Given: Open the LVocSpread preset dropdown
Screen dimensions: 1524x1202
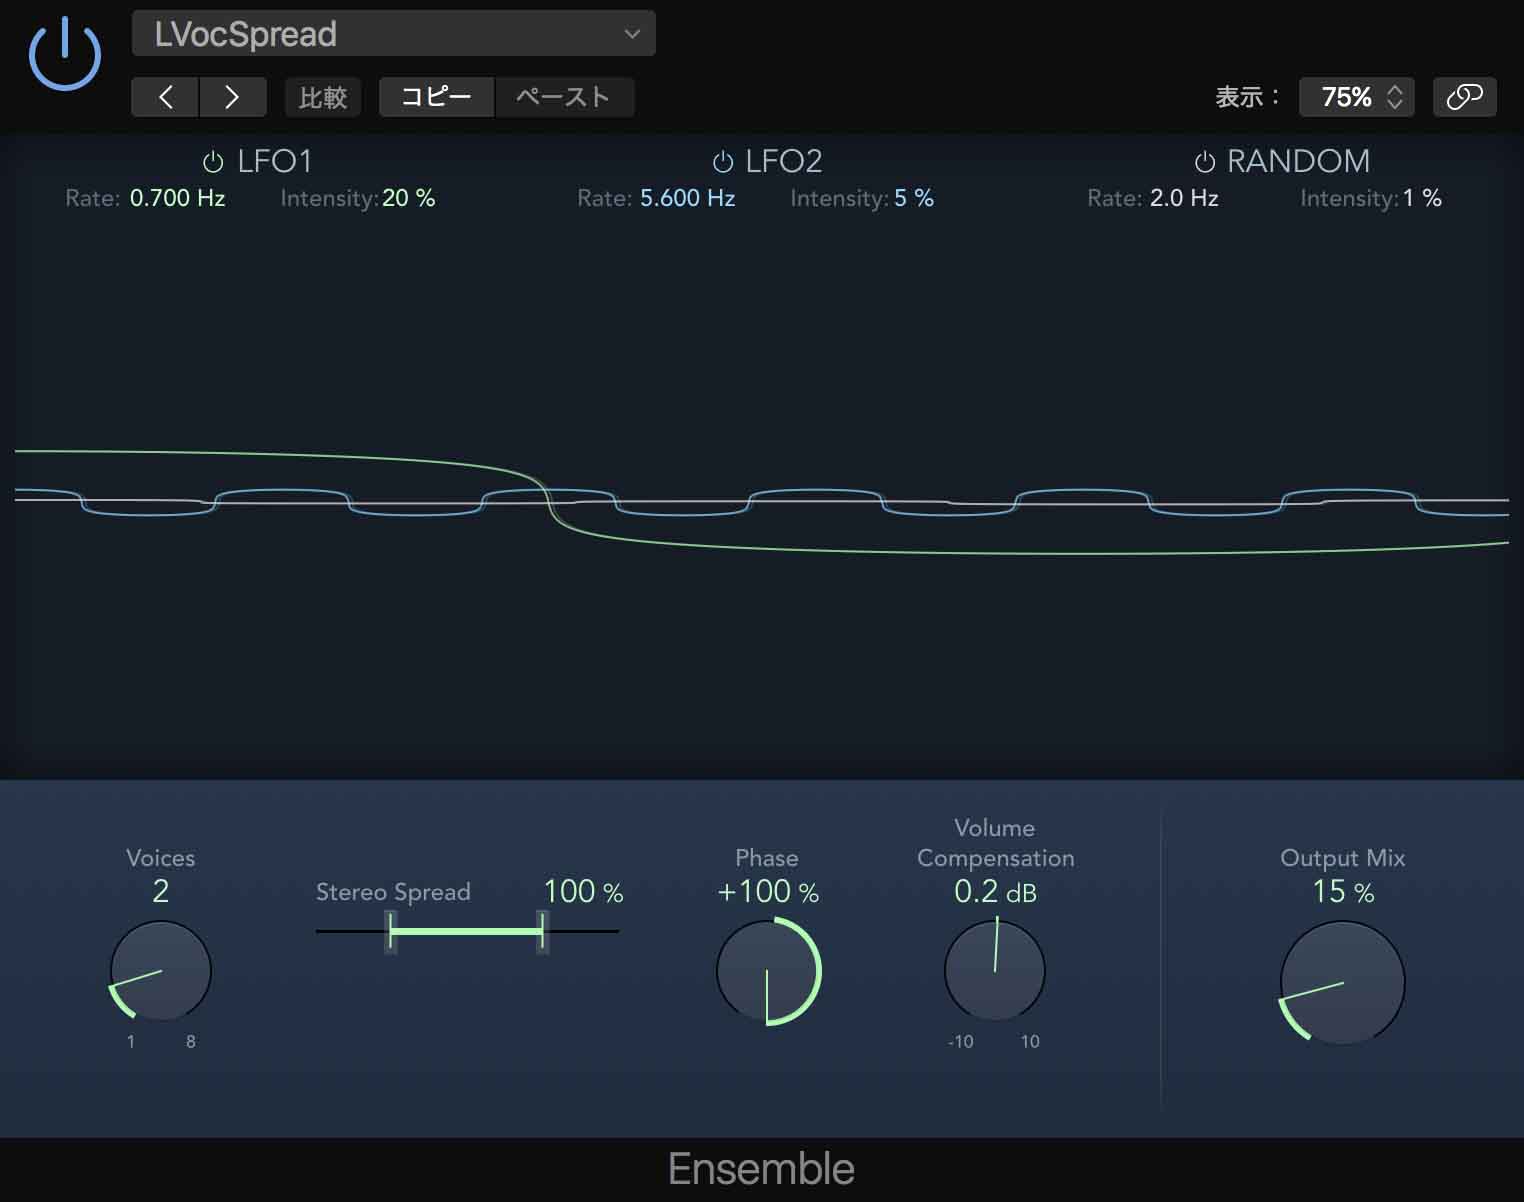Looking at the screenshot, I should 393,34.
